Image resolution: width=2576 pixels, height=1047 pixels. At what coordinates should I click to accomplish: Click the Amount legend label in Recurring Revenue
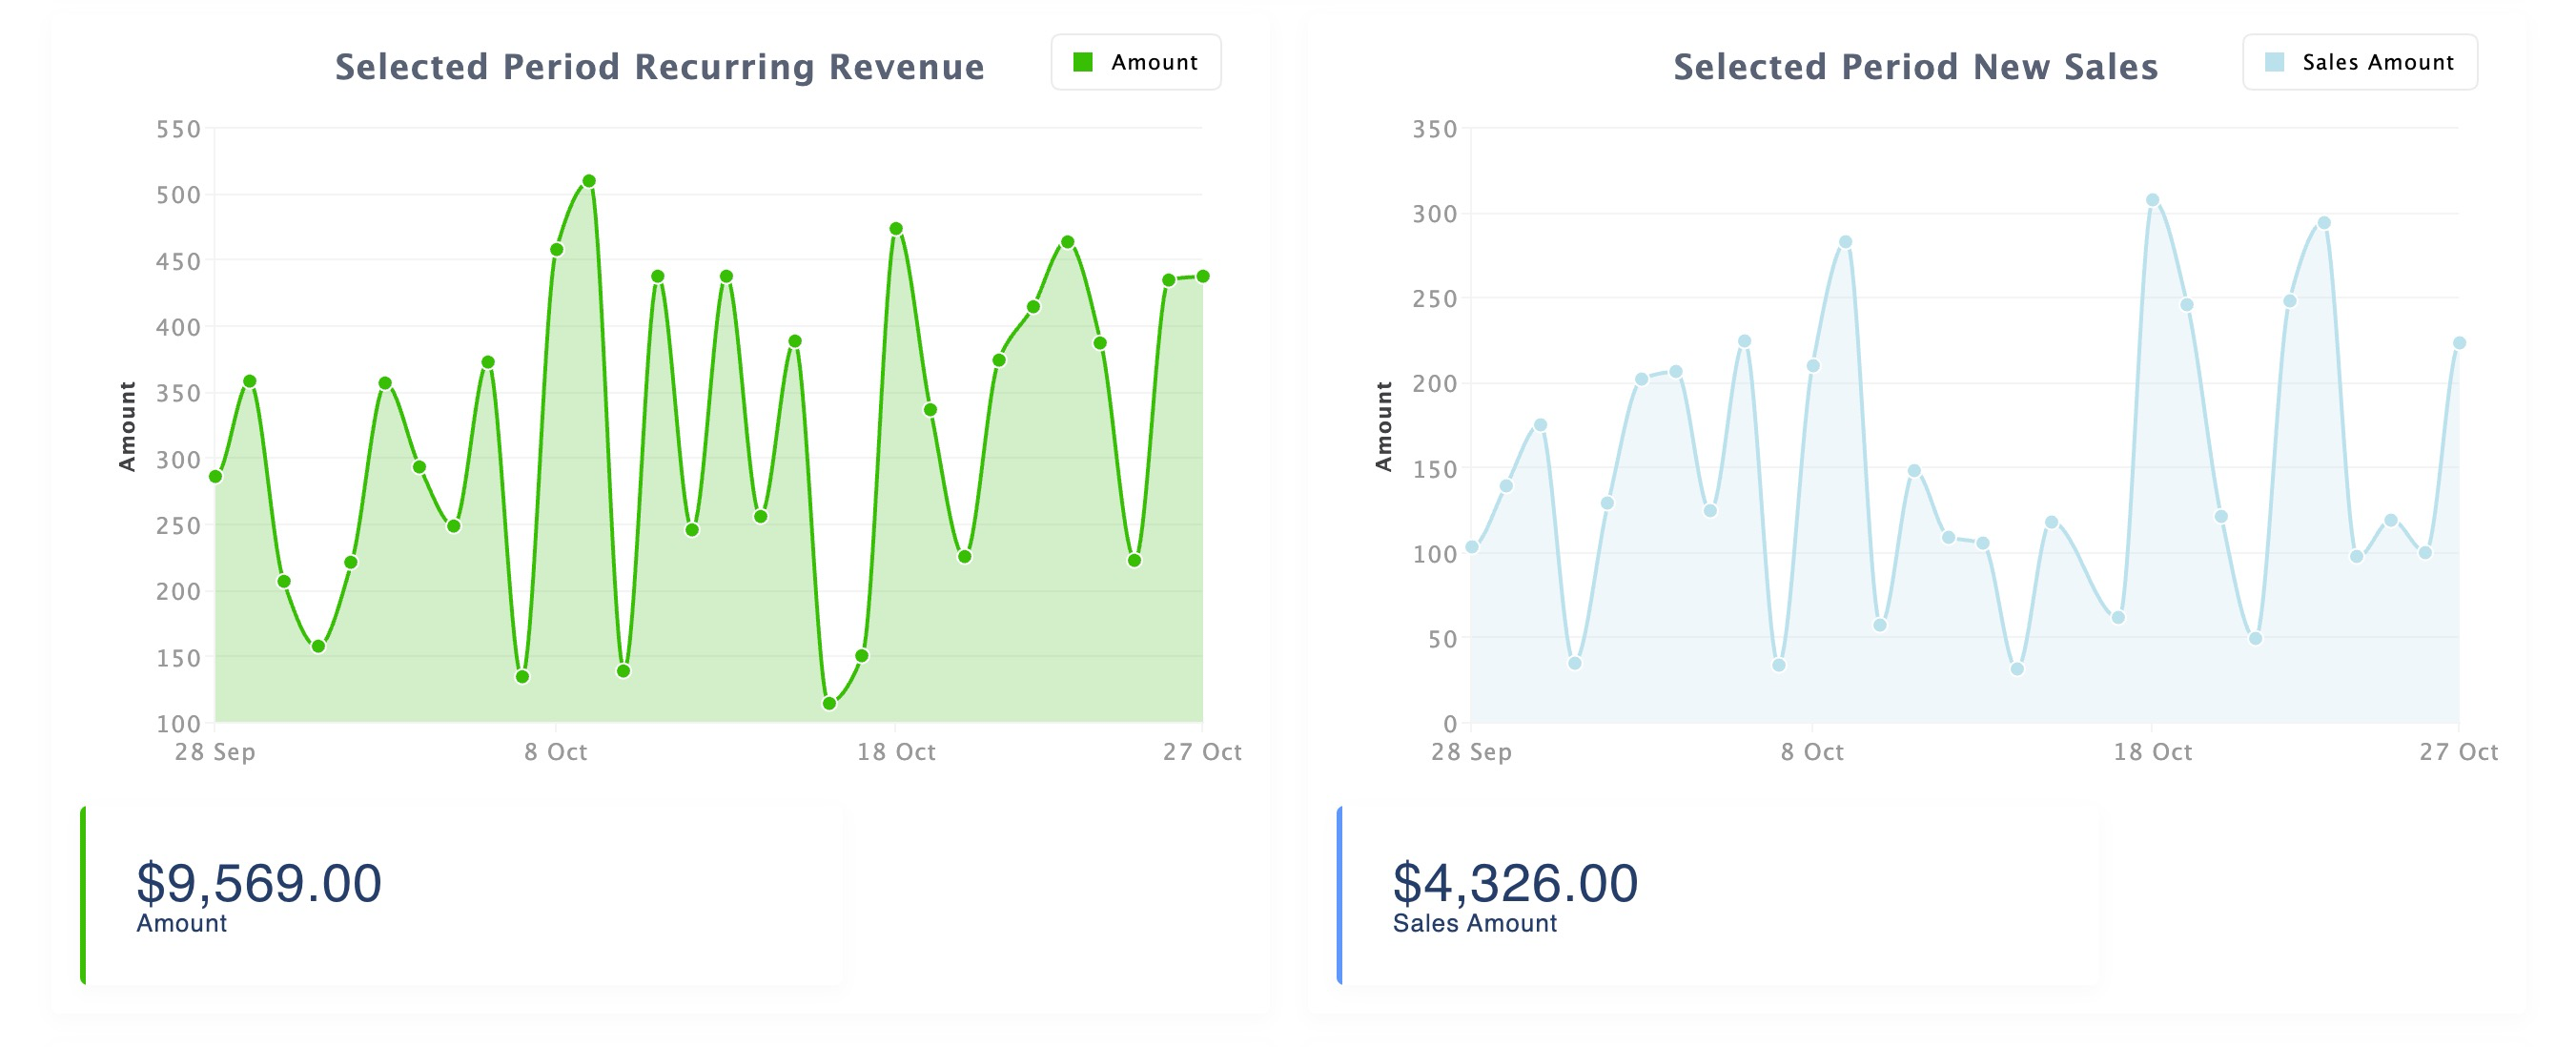1154,62
